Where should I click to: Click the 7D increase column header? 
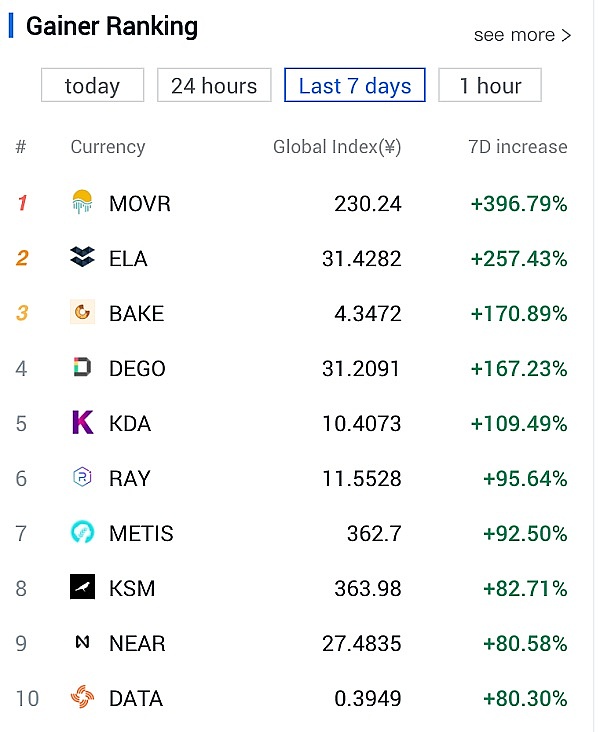[517, 147]
